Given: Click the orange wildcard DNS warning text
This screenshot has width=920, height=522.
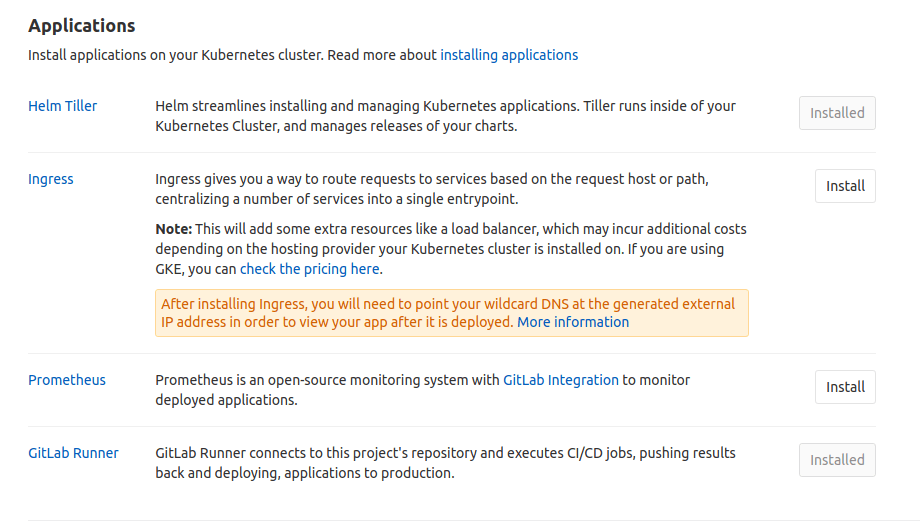Looking at the screenshot, I should click(448, 313).
